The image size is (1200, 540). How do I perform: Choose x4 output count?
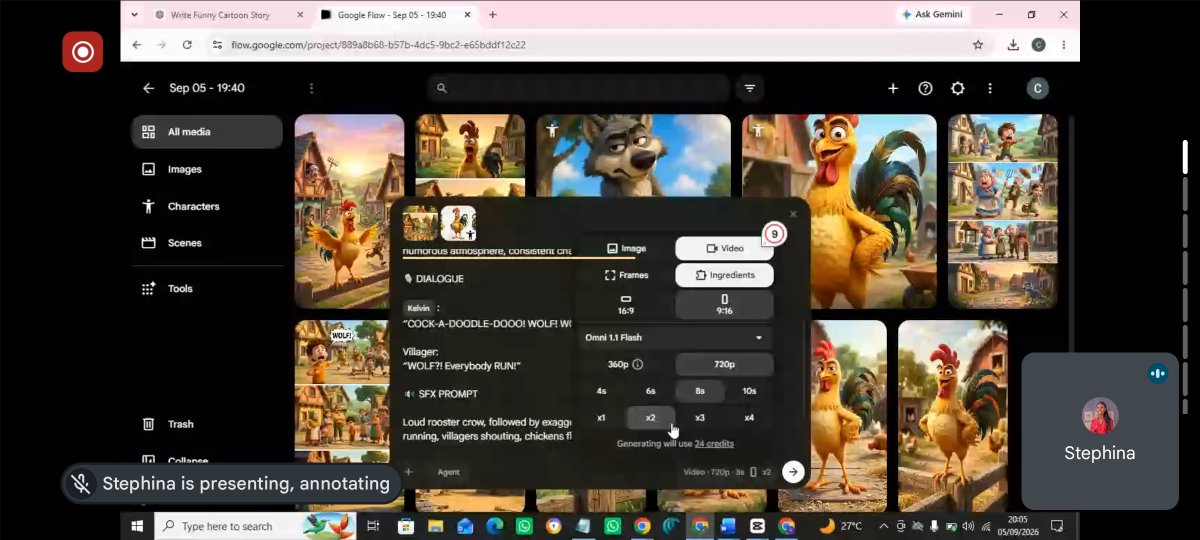point(749,418)
